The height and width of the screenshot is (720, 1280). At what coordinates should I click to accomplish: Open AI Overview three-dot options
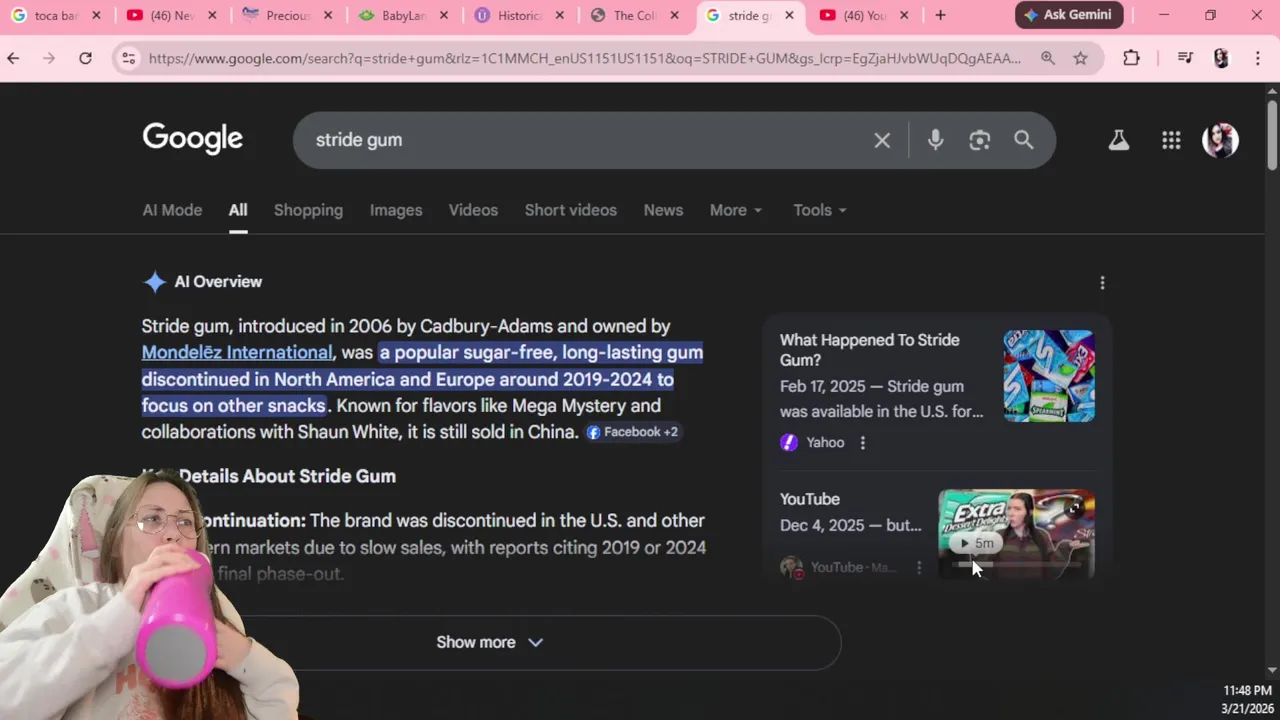tap(1102, 283)
